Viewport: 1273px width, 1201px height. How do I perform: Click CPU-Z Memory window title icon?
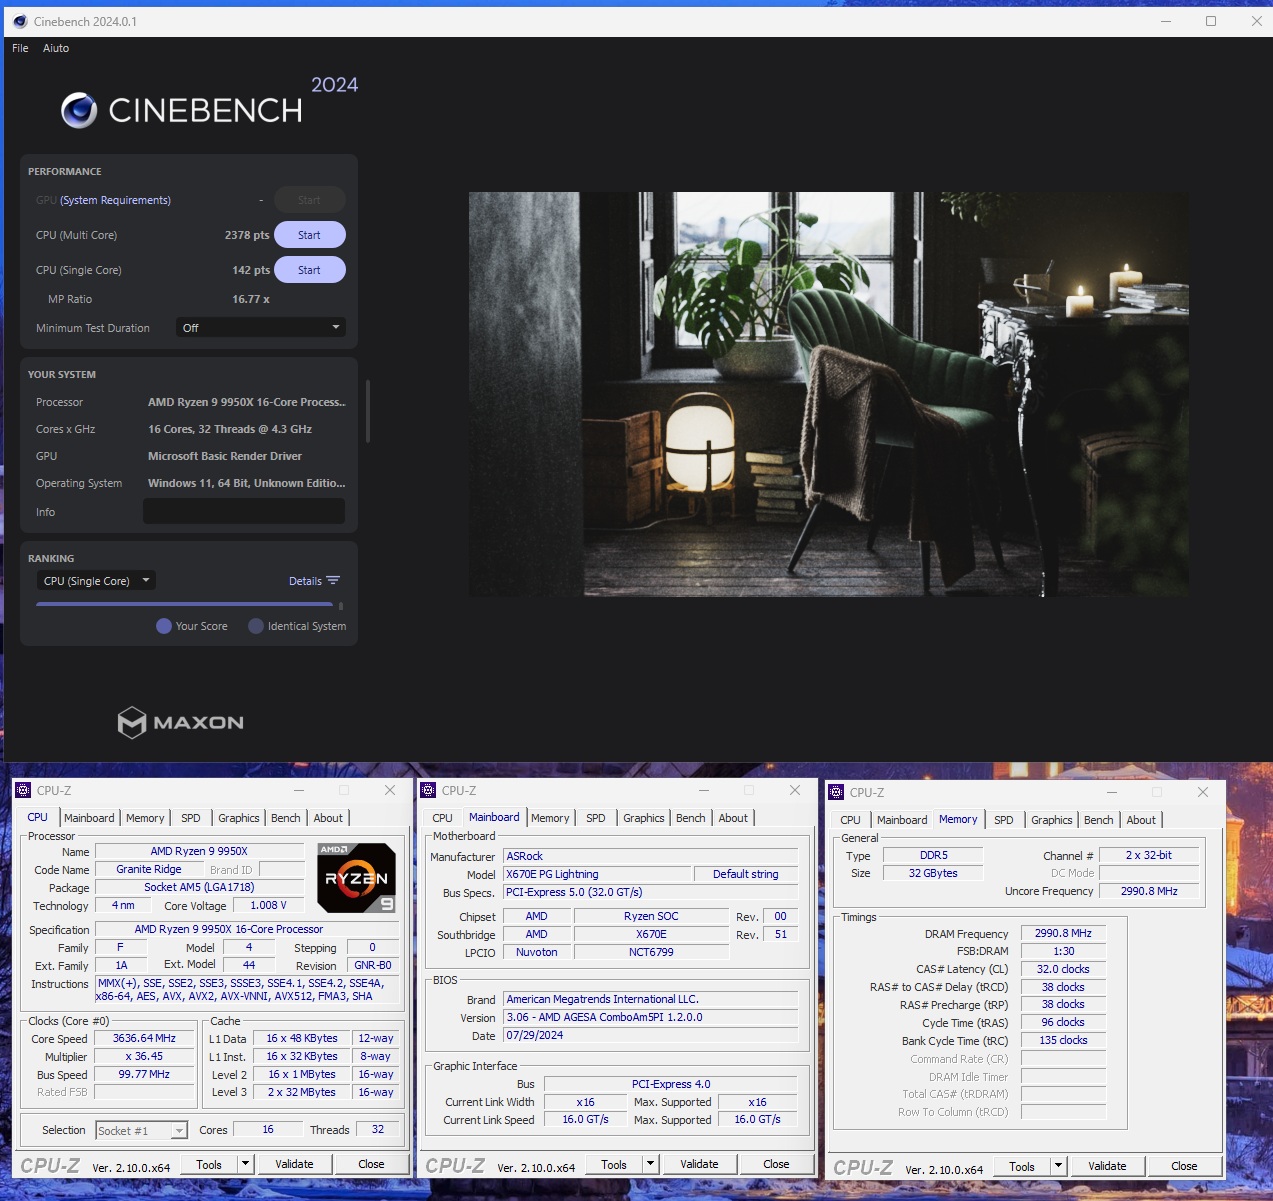[x=836, y=792]
